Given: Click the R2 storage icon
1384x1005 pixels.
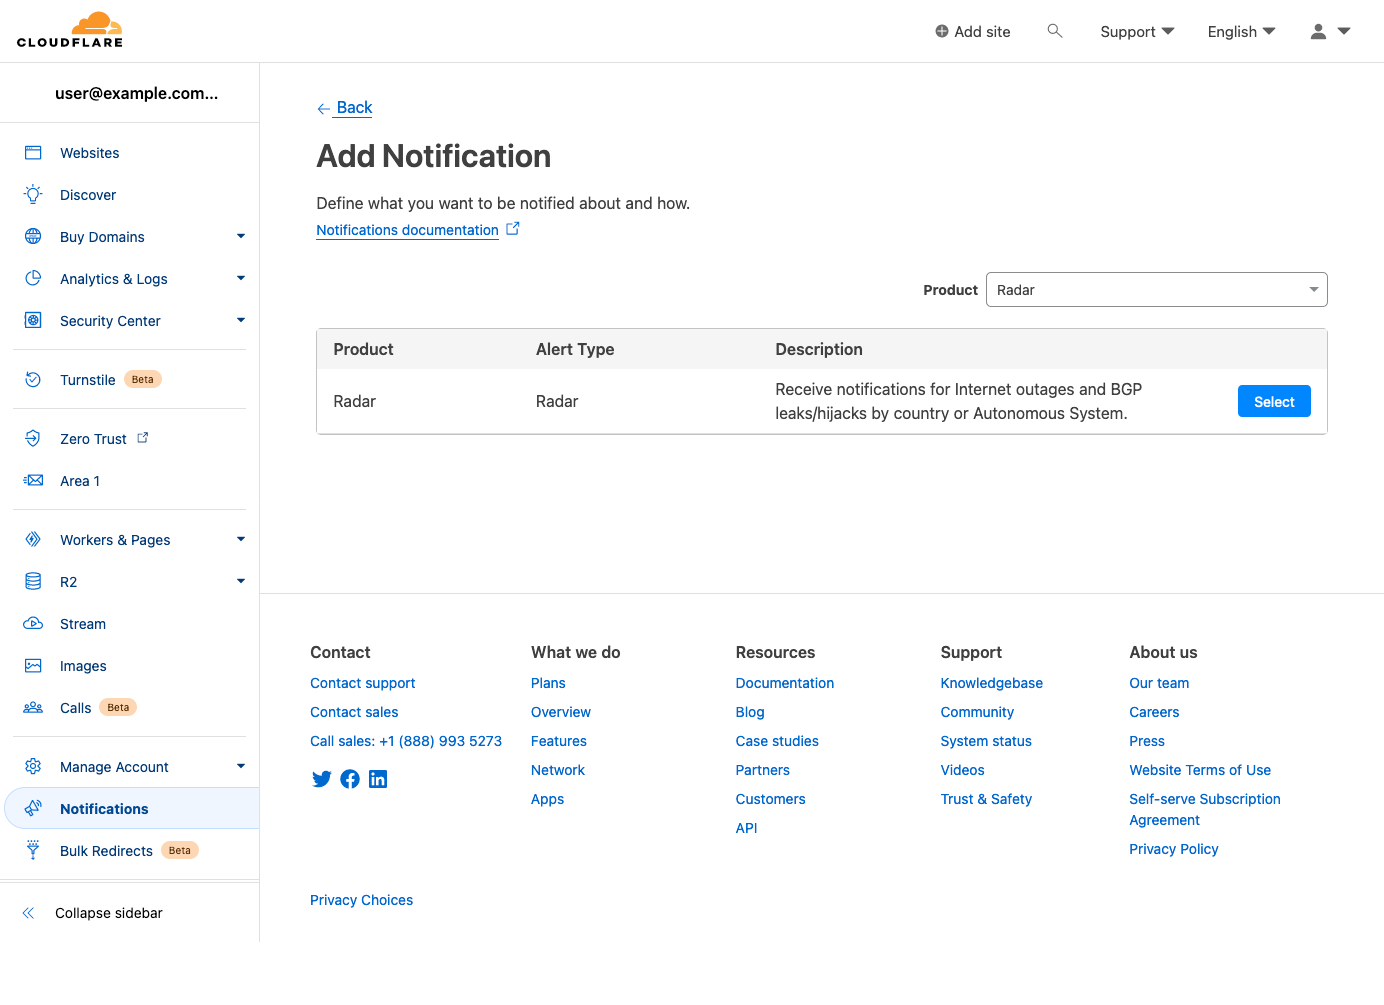Looking at the screenshot, I should [x=33, y=582].
